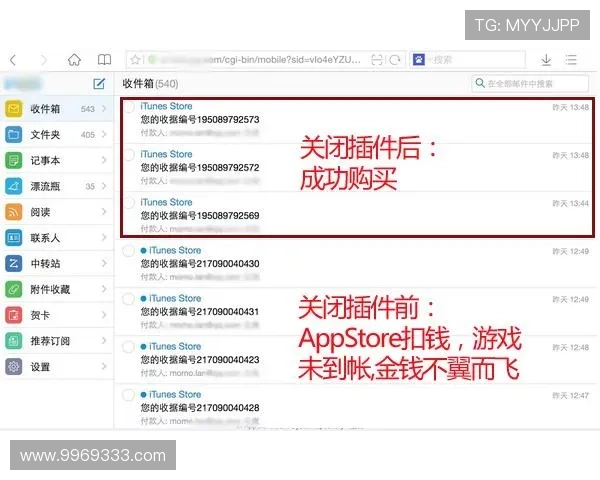Click the green 记事本 notepad icon
The height and width of the screenshot is (480, 600).
[14, 160]
